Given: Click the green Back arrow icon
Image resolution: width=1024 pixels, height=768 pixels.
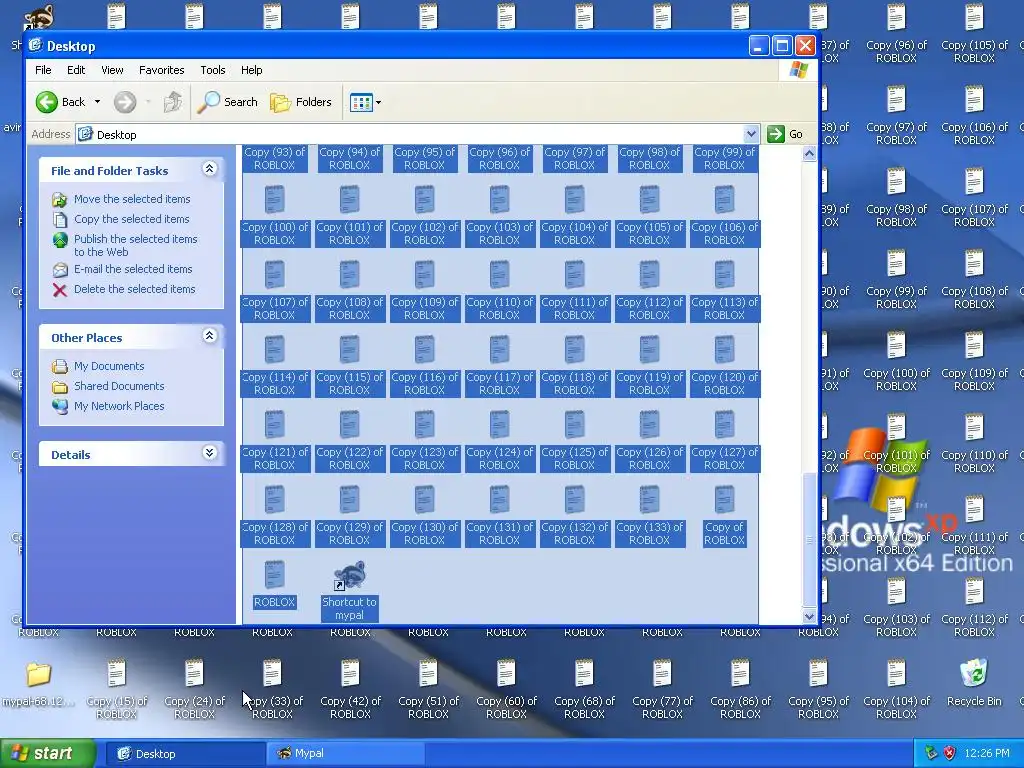Looking at the screenshot, I should click(x=46, y=102).
